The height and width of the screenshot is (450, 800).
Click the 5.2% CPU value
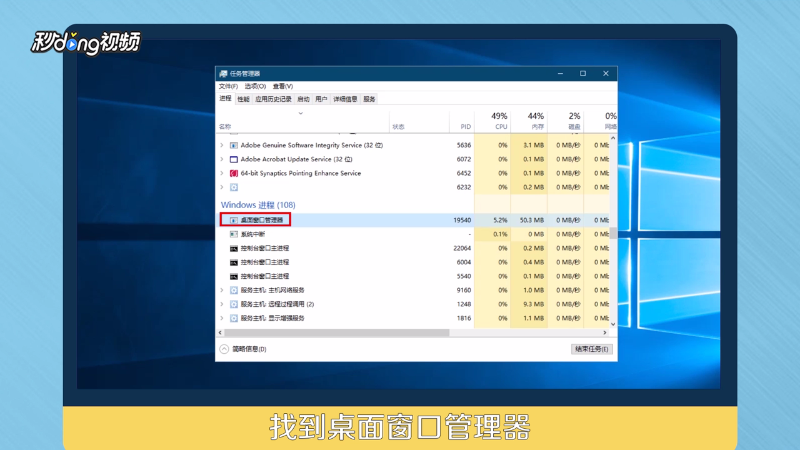pos(501,220)
